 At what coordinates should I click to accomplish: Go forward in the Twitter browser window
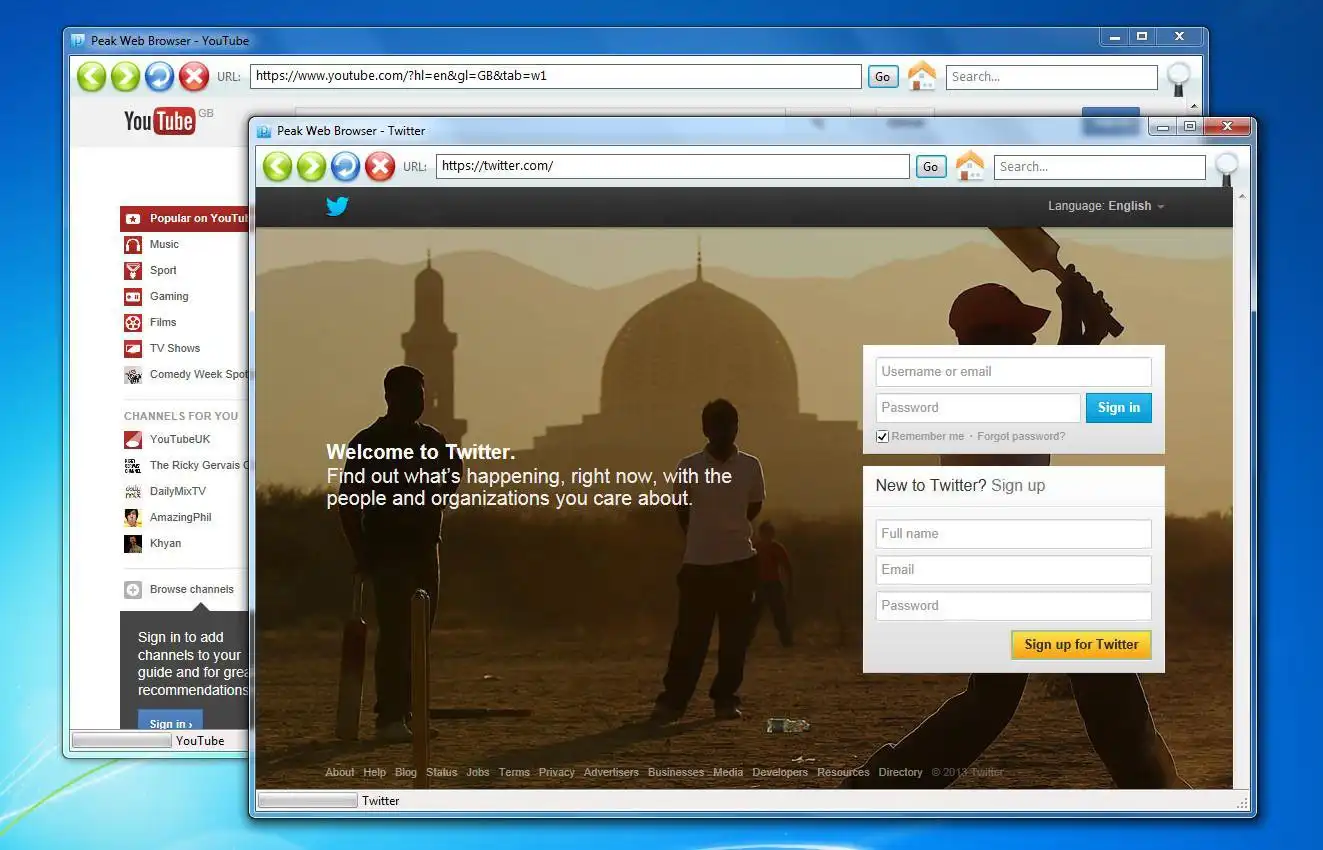pyautogui.click(x=312, y=167)
